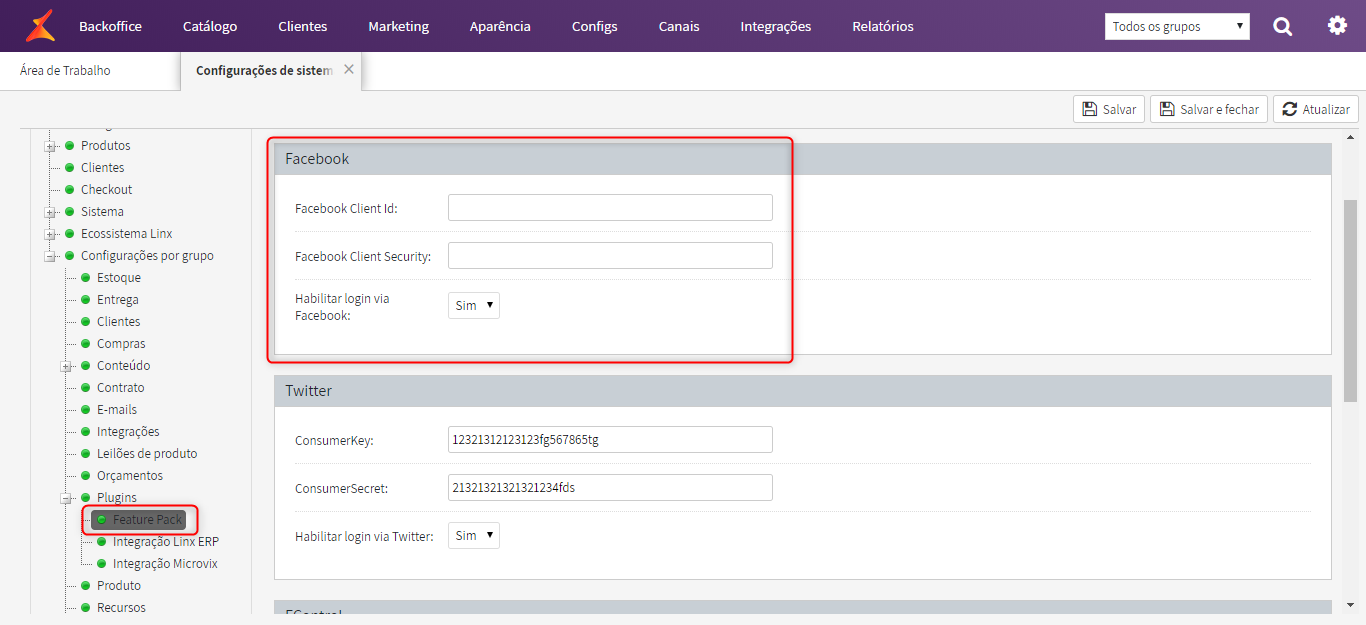The height and width of the screenshot is (625, 1366).
Task: Open the Catálogo menu
Action: [x=210, y=26]
